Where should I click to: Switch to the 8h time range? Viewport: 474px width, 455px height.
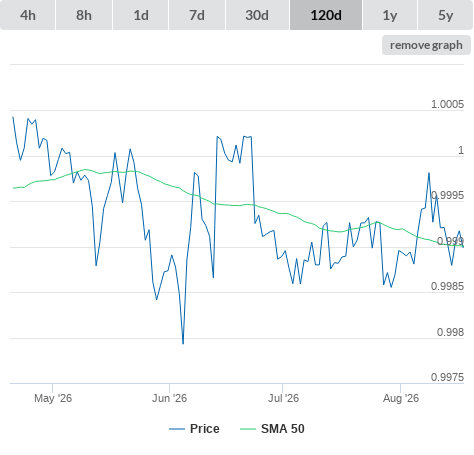[x=84, y=15]
